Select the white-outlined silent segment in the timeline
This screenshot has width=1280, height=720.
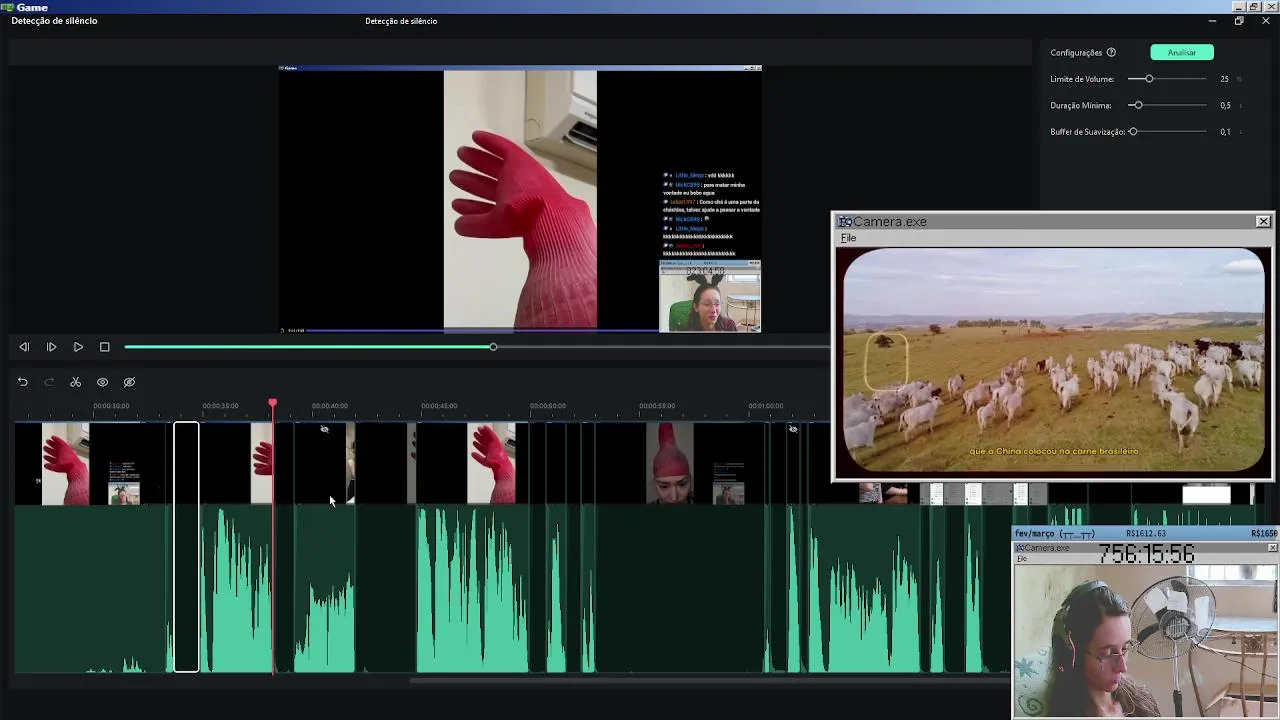point(186,547)
